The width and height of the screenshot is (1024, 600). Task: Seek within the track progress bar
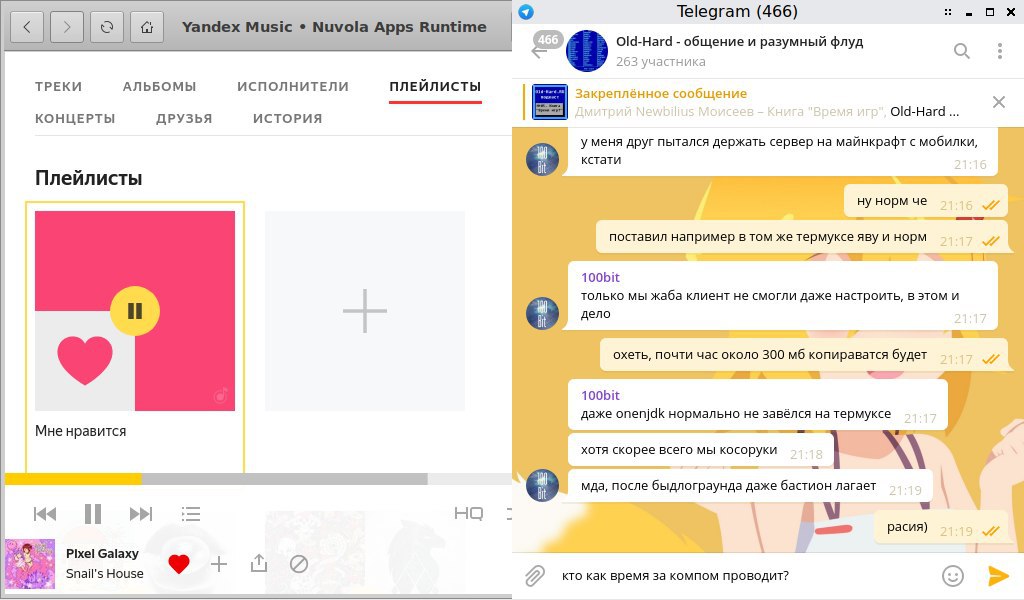coord(258,479)
